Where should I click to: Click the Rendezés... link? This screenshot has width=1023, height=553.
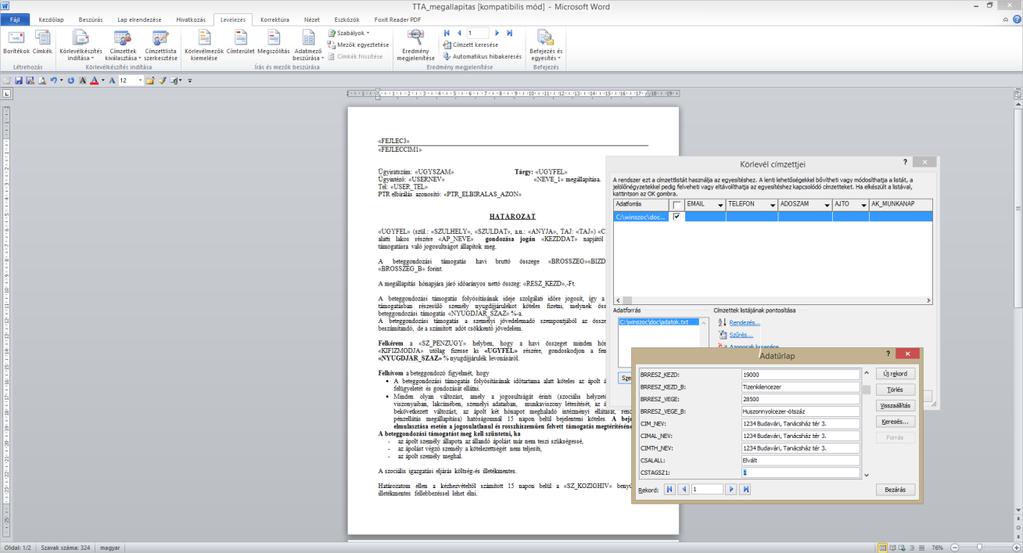(744, 323)
